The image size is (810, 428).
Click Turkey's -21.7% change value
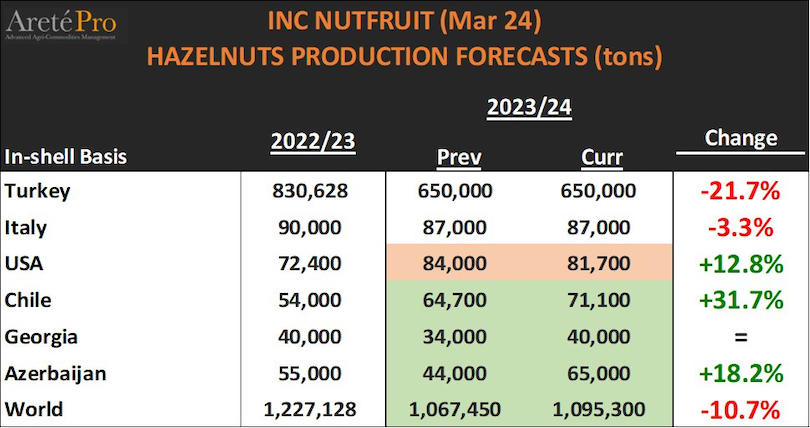[x=740, y=190]
